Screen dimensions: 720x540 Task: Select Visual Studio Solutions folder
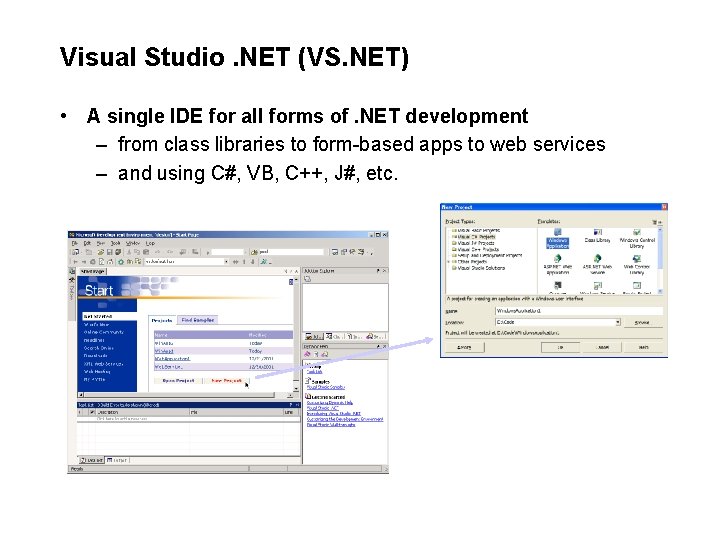point(478,268)
